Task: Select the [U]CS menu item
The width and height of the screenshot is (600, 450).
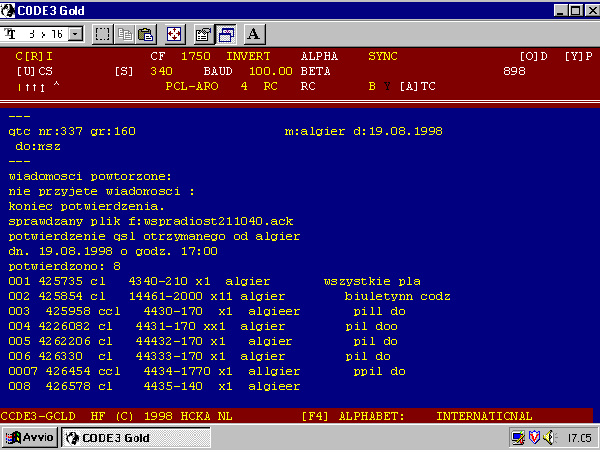Action: coord(34,71)
